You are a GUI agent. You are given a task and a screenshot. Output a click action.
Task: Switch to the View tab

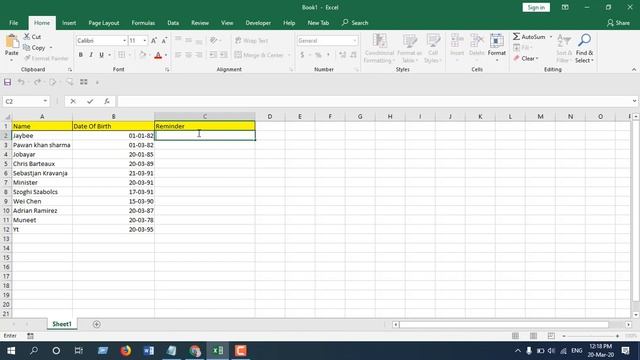(227, 23)
